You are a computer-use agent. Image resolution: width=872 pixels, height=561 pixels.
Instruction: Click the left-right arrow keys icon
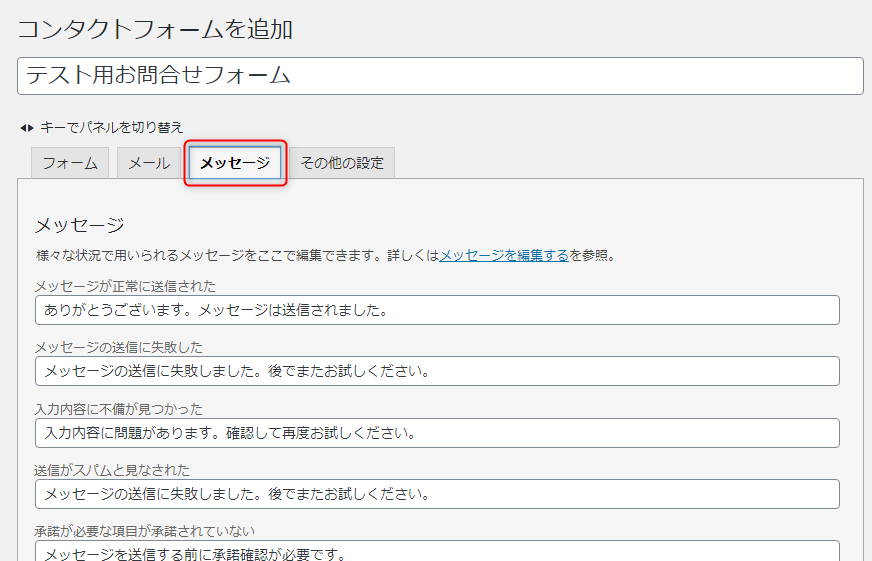[x=27, y=128]
